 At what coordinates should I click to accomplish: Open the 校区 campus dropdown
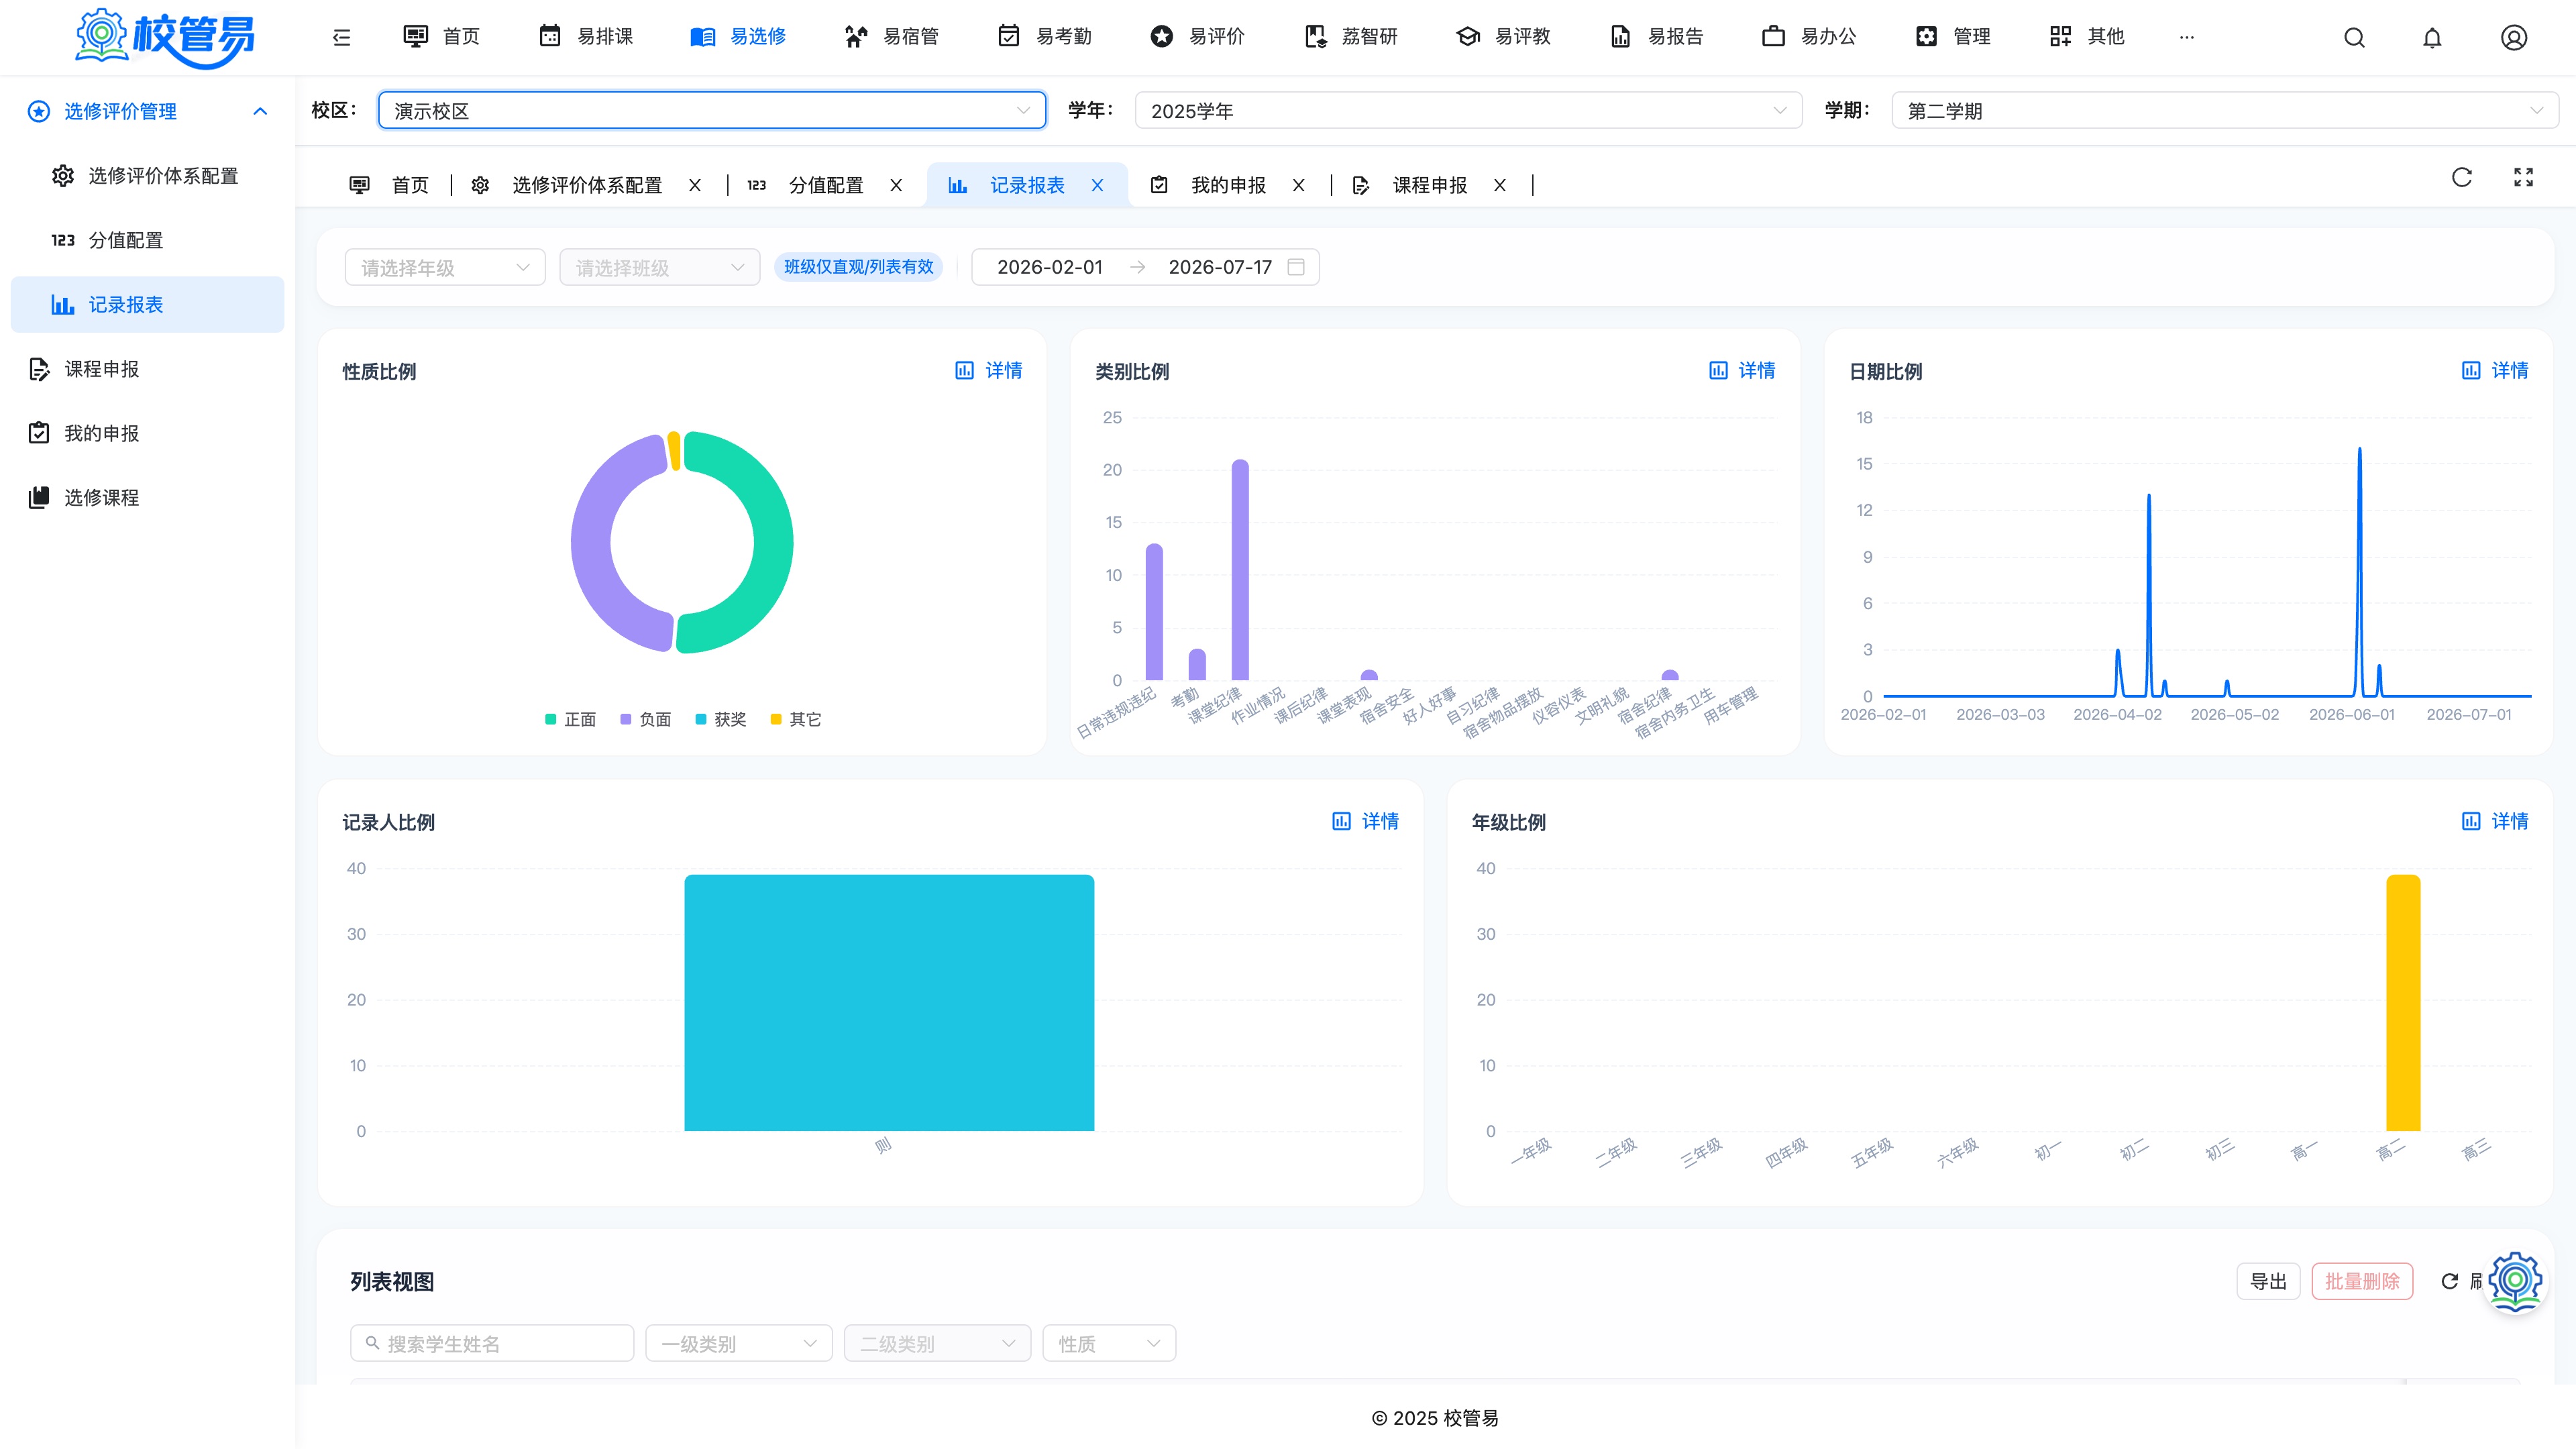pyautogui.click(x=712, y=110)
